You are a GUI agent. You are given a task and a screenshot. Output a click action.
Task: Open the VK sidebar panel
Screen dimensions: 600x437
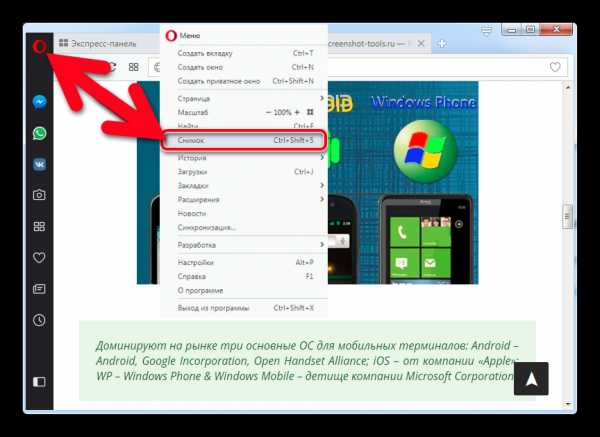tap(39, 164)
